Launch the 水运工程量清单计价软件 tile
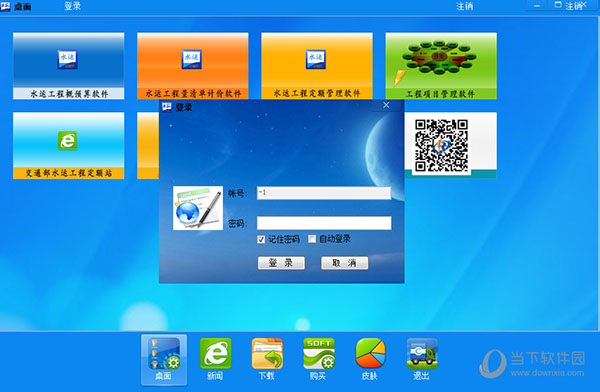Screen dimensions: 600x392 pos(192,66)
